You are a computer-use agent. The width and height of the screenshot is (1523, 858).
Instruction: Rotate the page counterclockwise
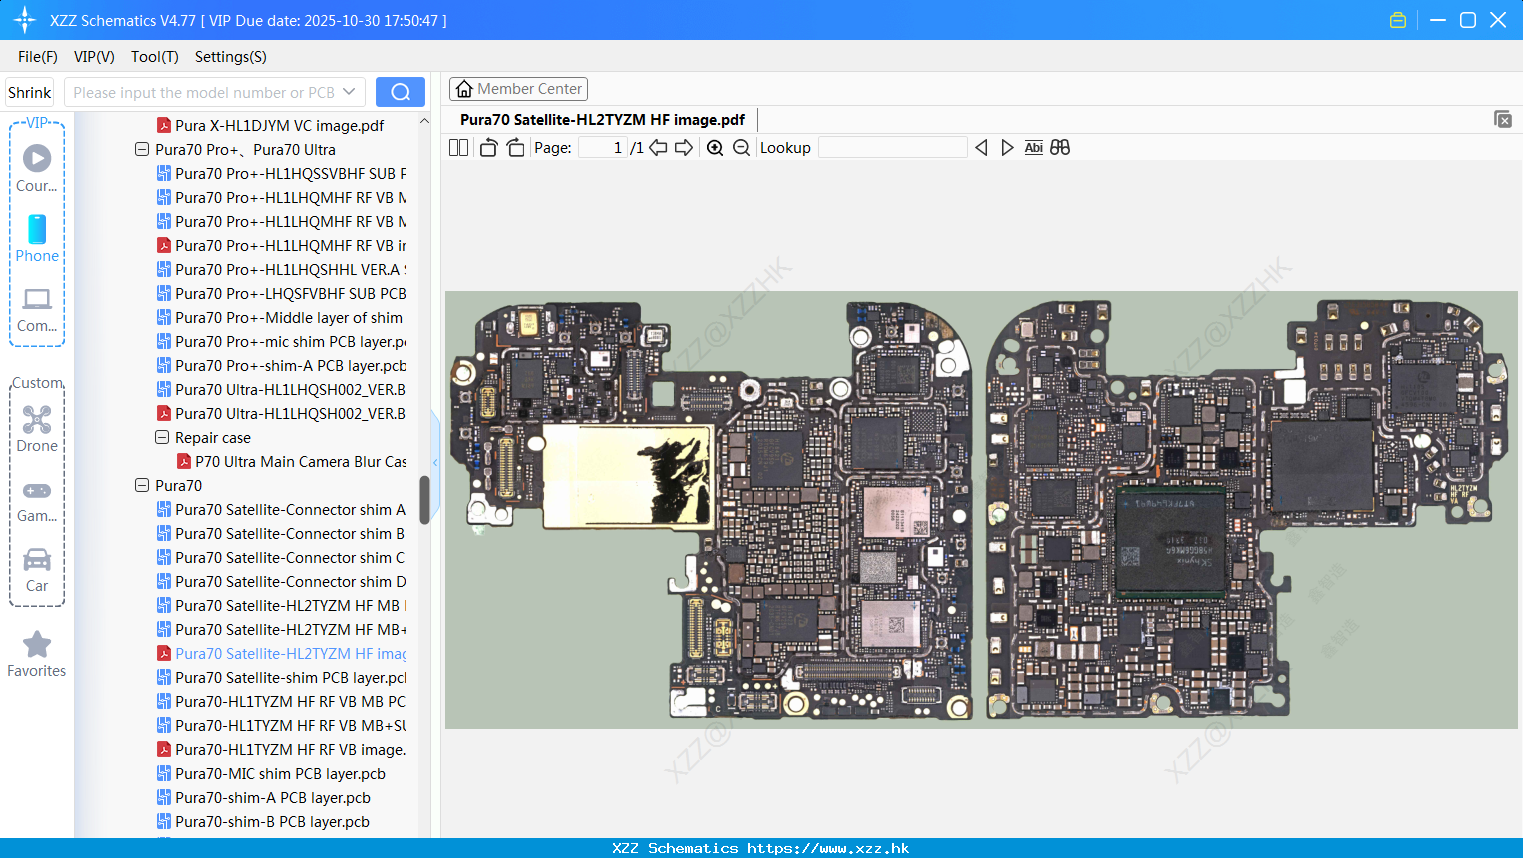[488, 148]
